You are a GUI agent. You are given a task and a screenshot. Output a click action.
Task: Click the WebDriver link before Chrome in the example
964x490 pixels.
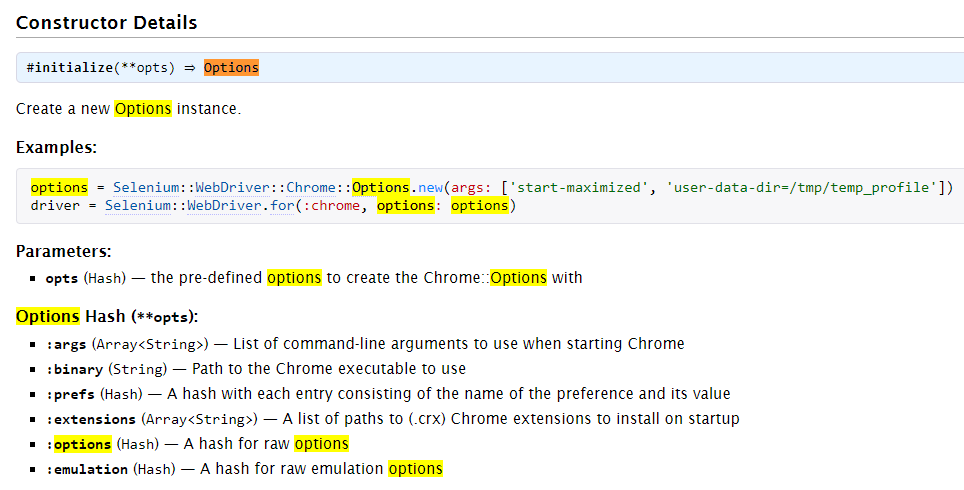point(232,188)
